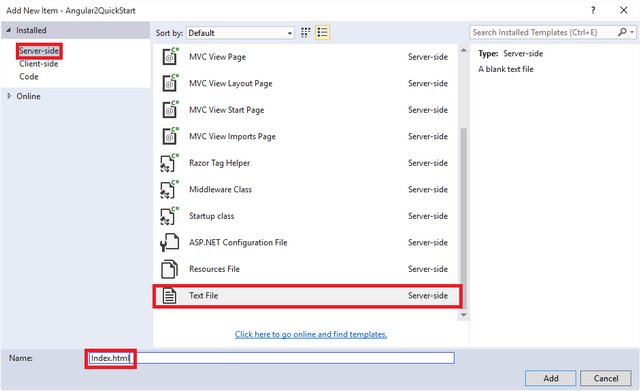
Task: Click the template list scroll down arrow
Action: [x=463, y=315]
